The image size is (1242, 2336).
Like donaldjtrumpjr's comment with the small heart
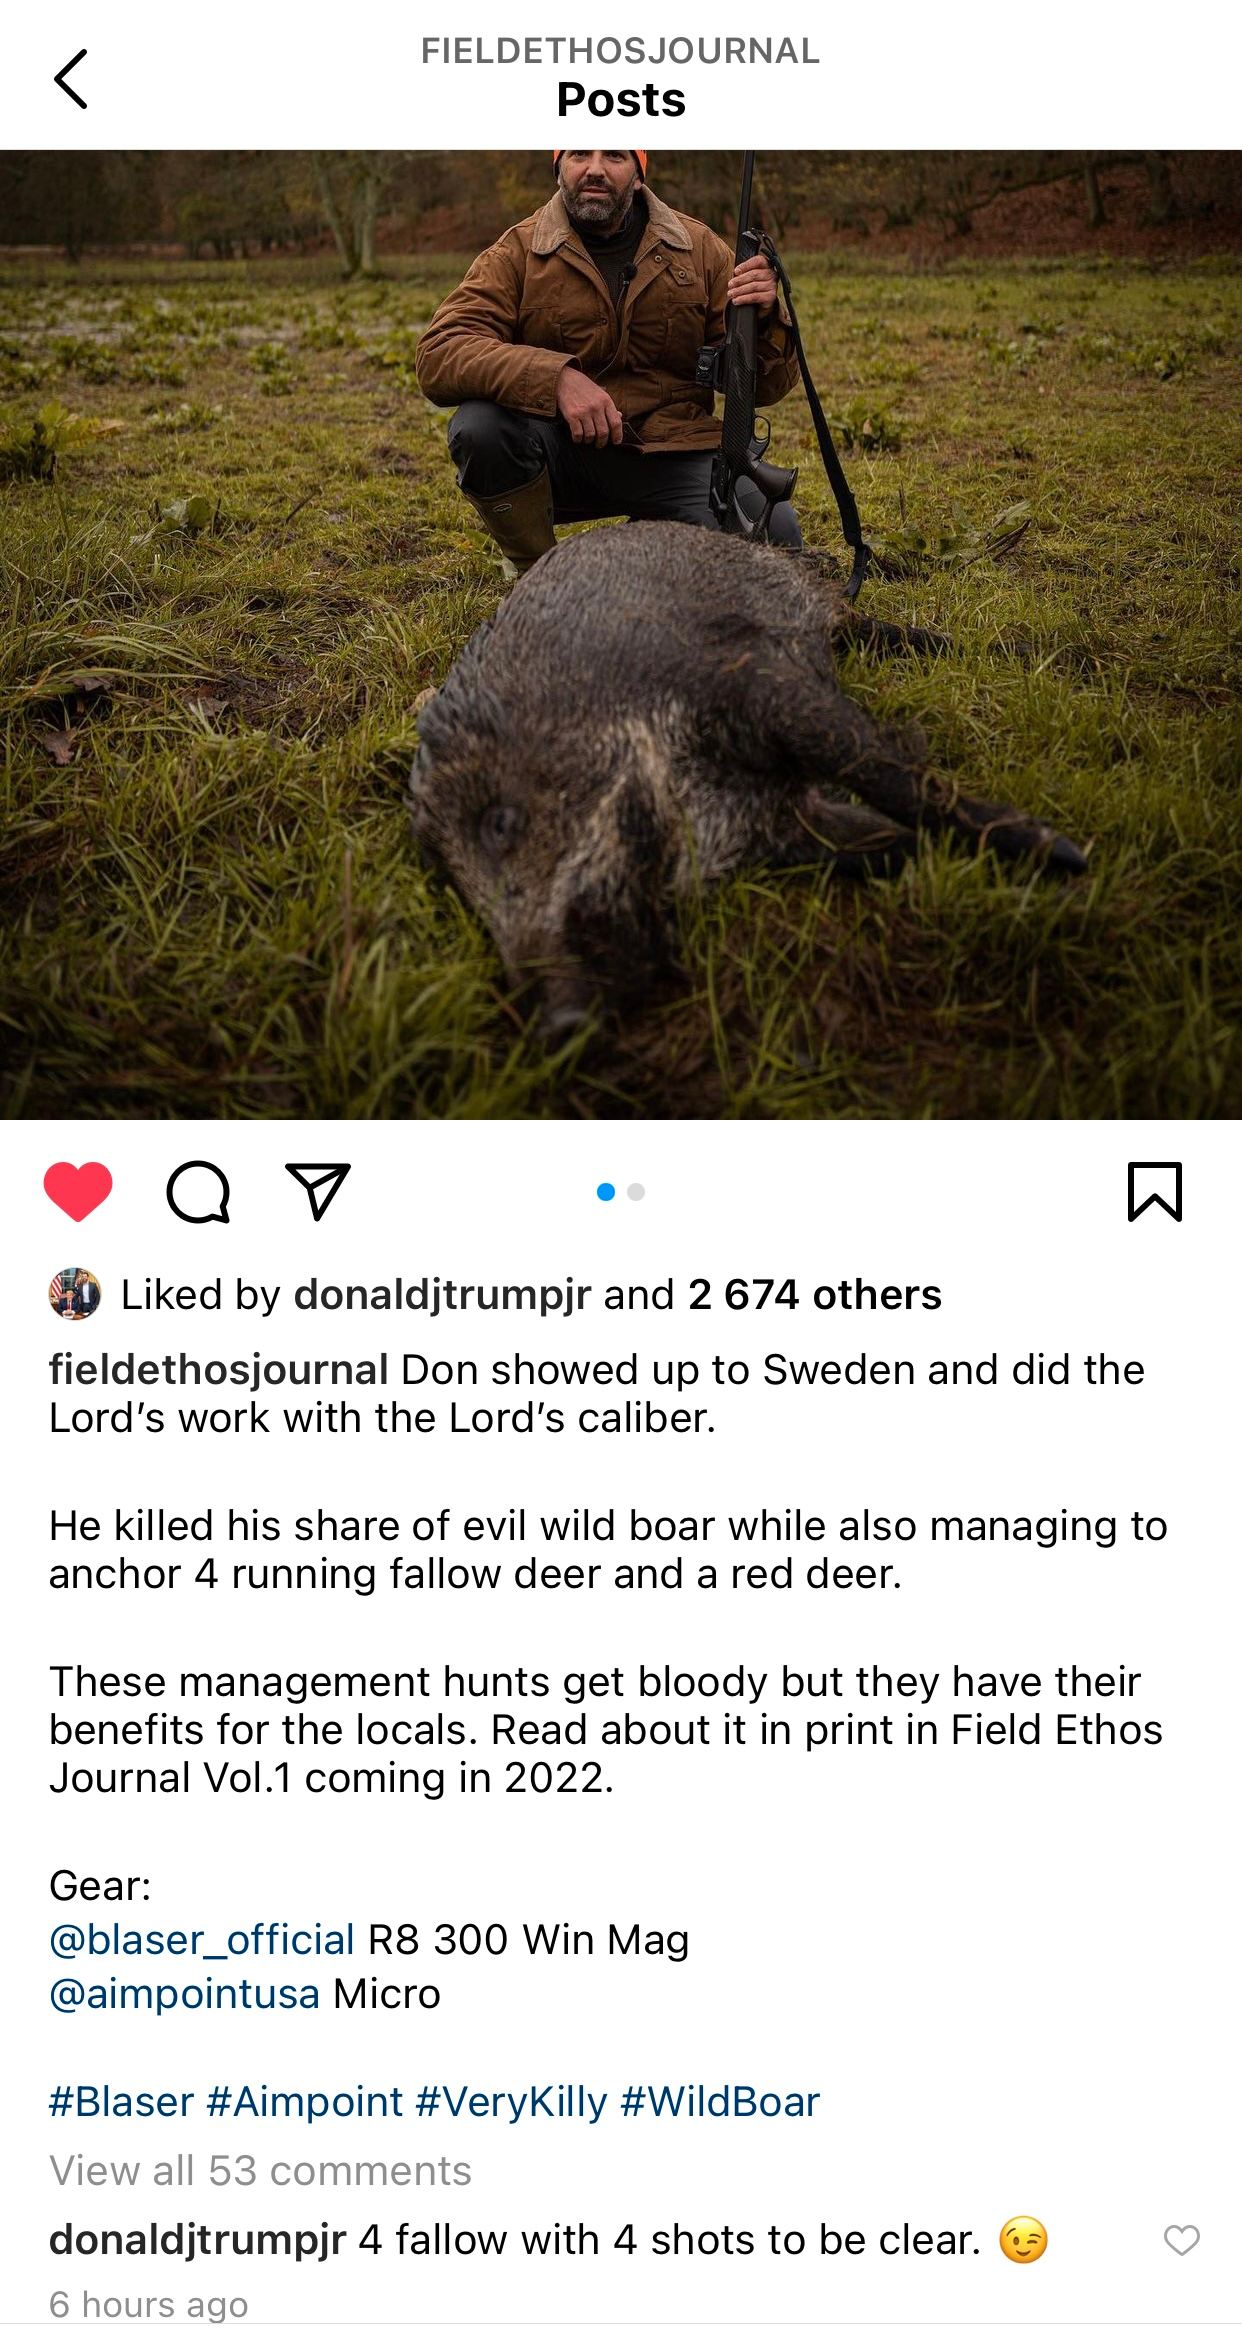tap(1181, 2240)
